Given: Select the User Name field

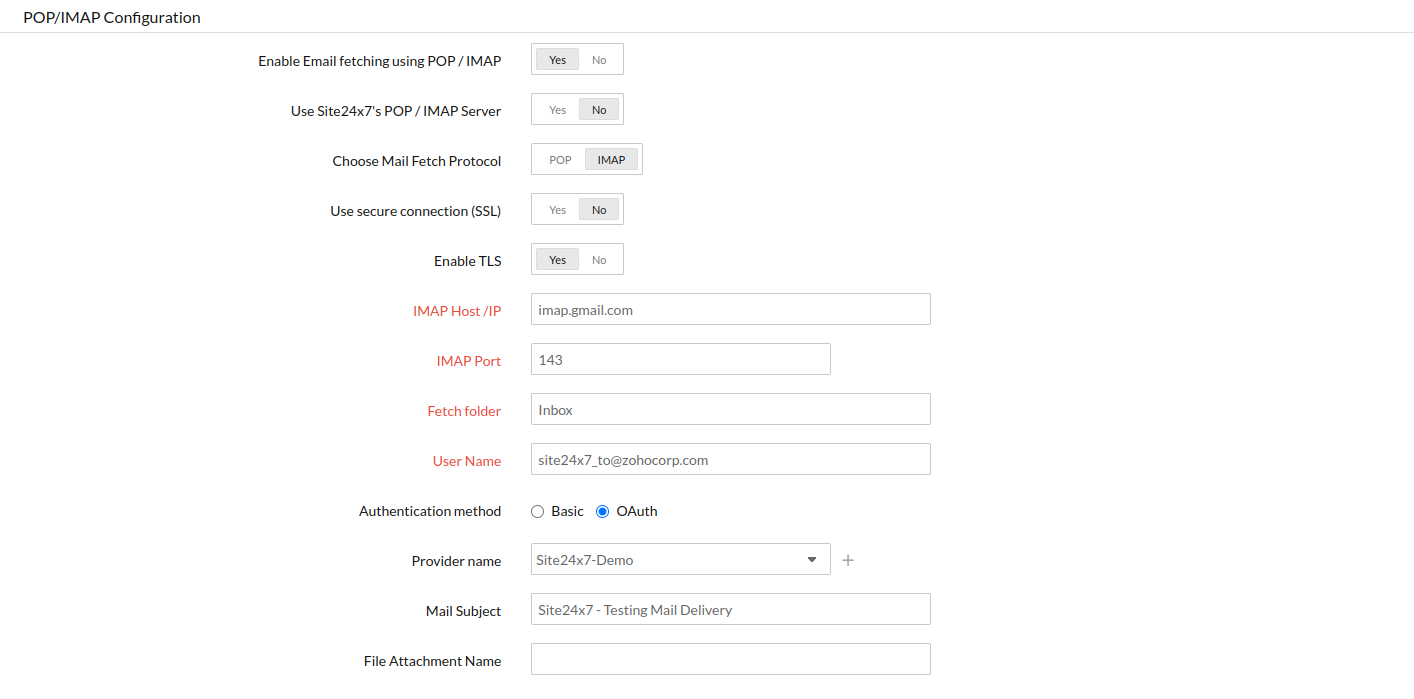Looking at the screenshot, I should 730,459.
